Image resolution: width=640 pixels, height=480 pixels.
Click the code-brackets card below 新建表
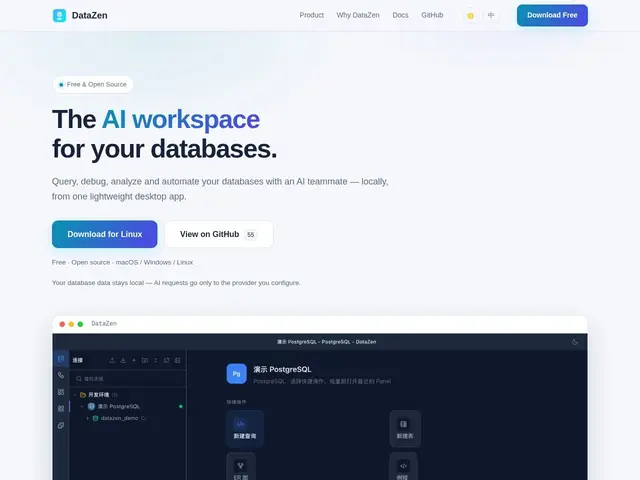403,467
